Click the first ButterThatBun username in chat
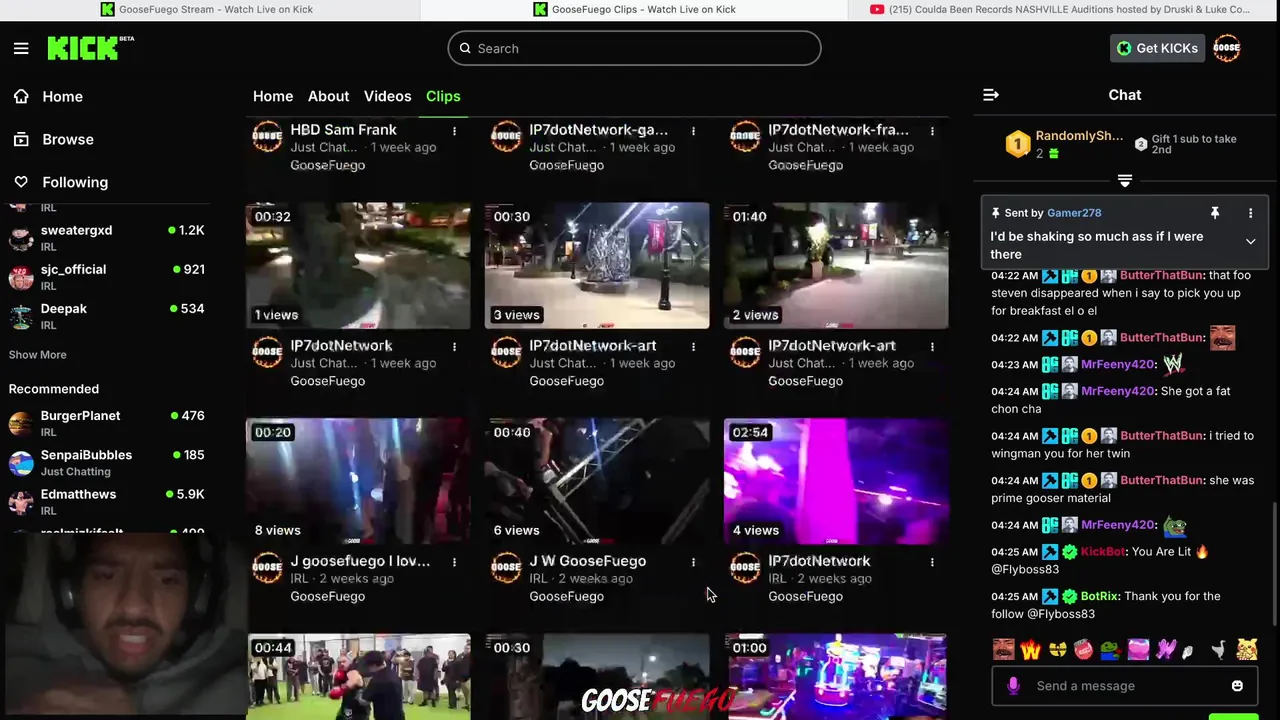 coord(1161,275)
